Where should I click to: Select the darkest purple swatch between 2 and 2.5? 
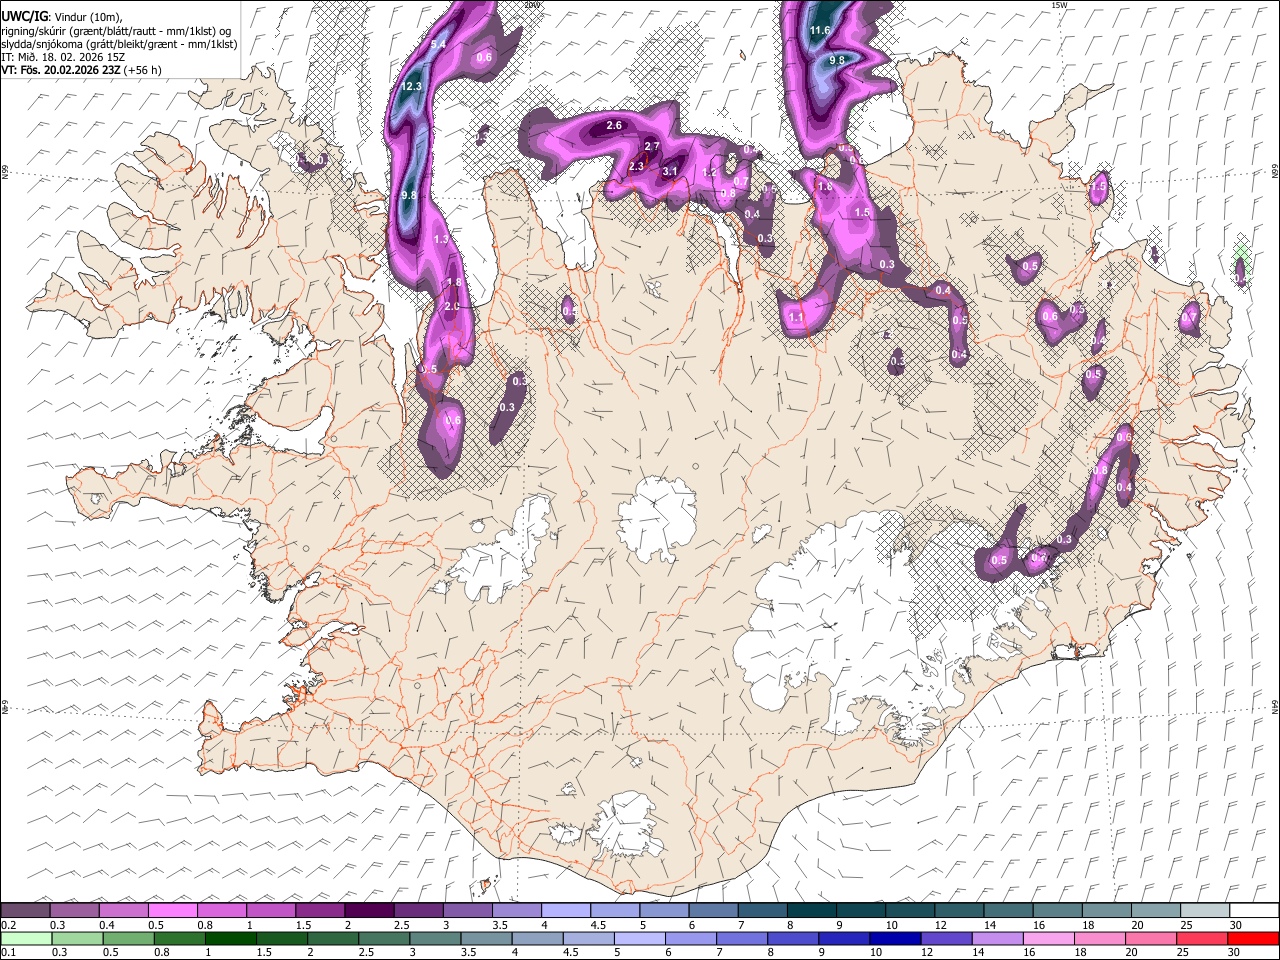tap(369, 910)
